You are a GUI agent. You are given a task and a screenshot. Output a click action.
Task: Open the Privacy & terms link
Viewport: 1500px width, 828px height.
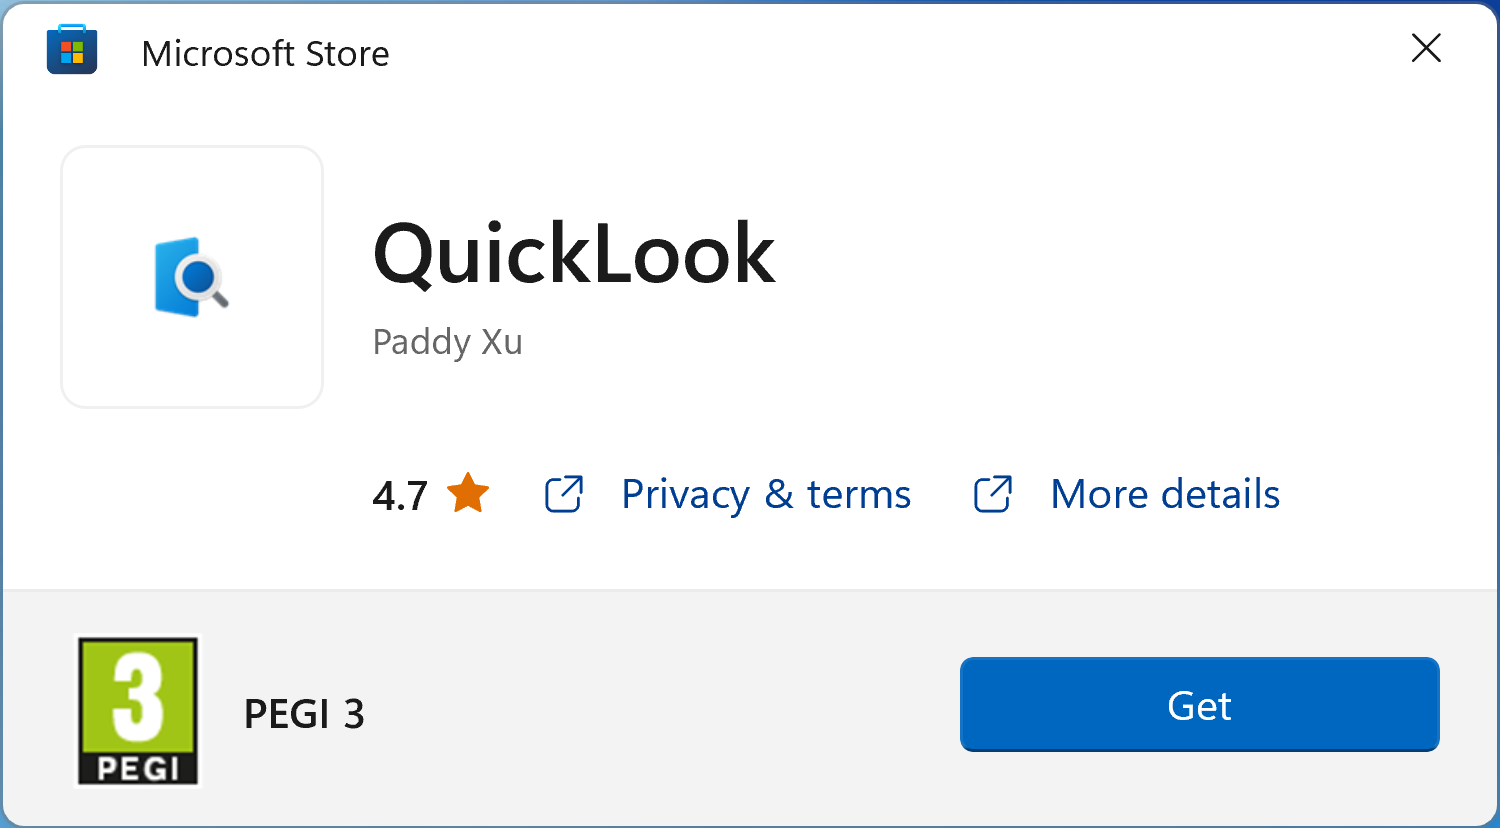click(765, 493)
